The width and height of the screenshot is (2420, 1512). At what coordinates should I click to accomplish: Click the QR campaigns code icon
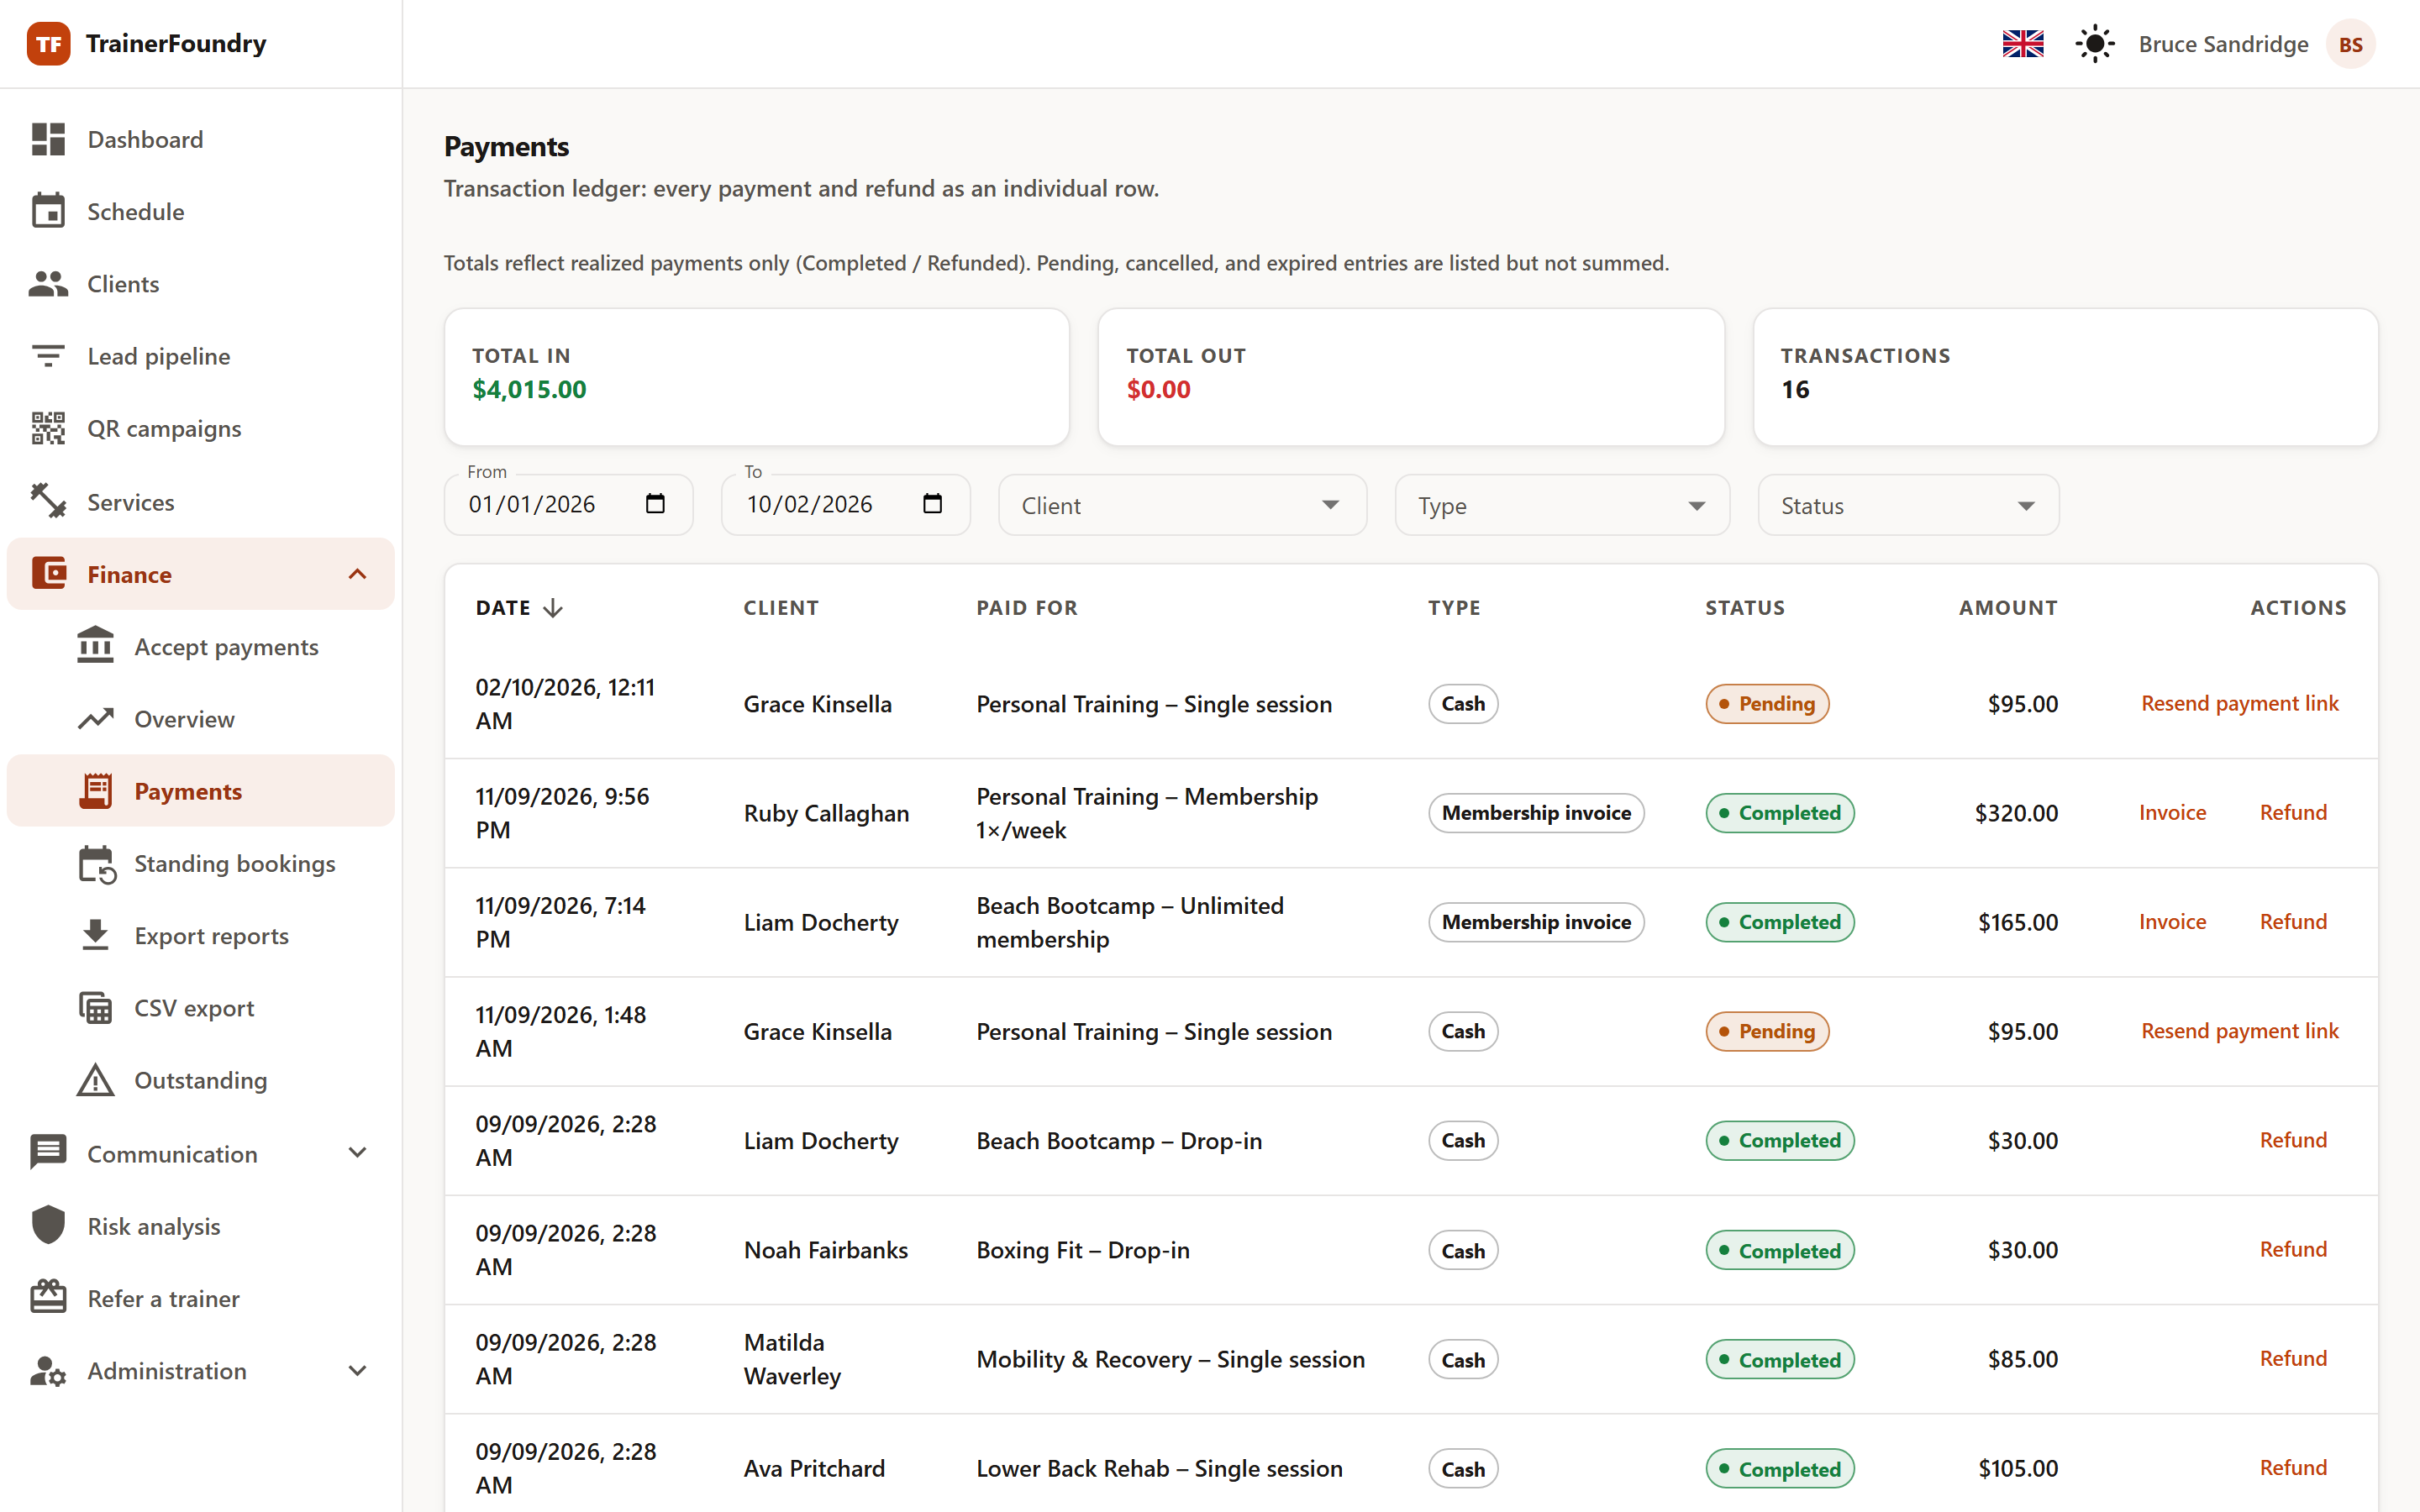click(48, 428)
